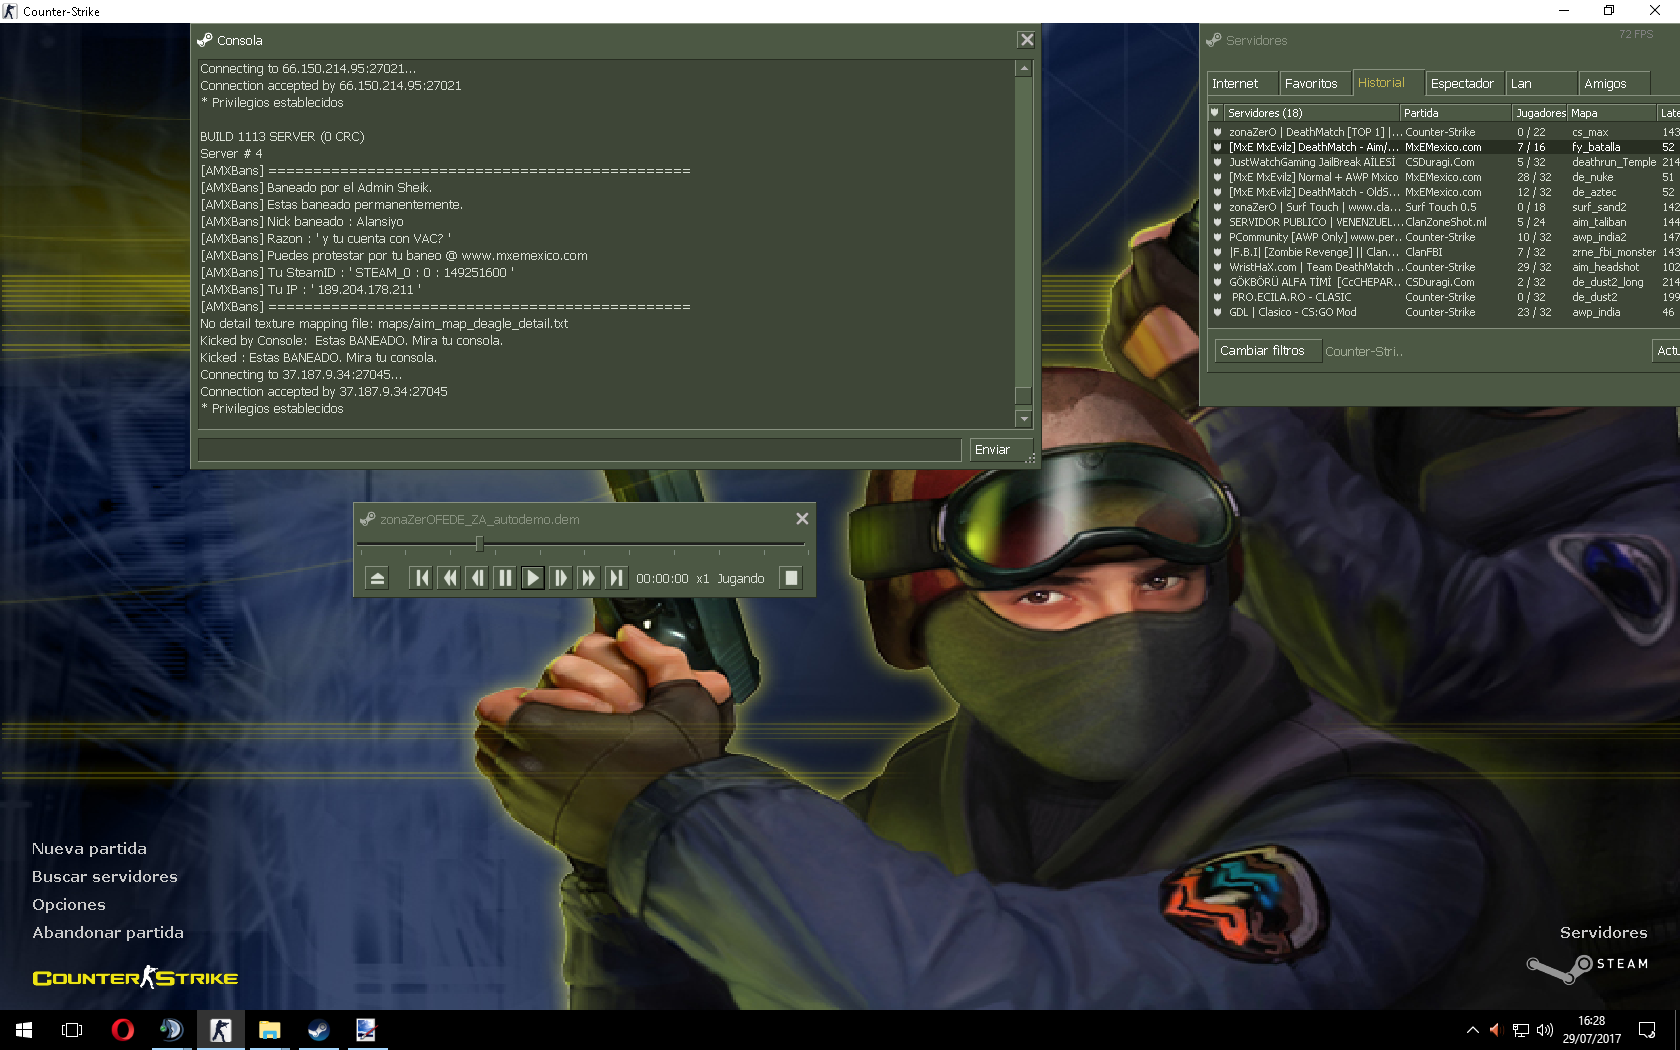Switch to the Internet tab in Servidores

(x=1241, y=84)
